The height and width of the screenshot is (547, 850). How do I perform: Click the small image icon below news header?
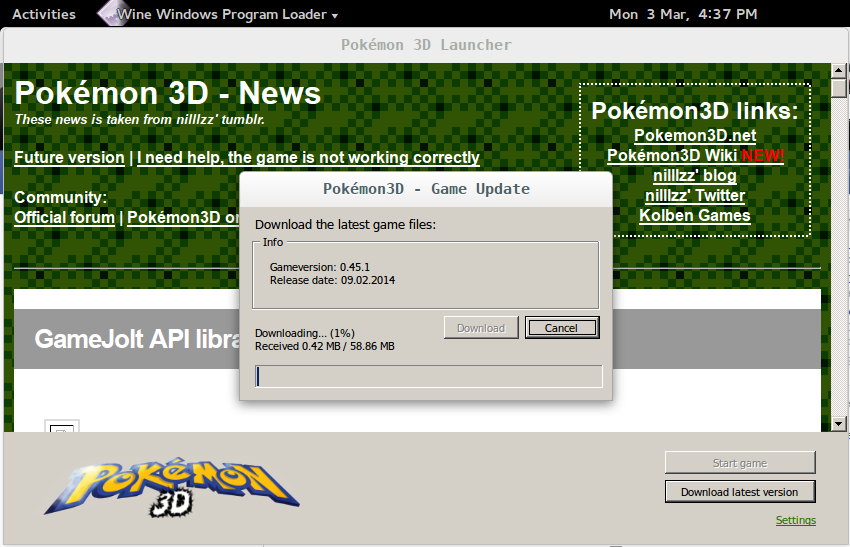(62, 427)
